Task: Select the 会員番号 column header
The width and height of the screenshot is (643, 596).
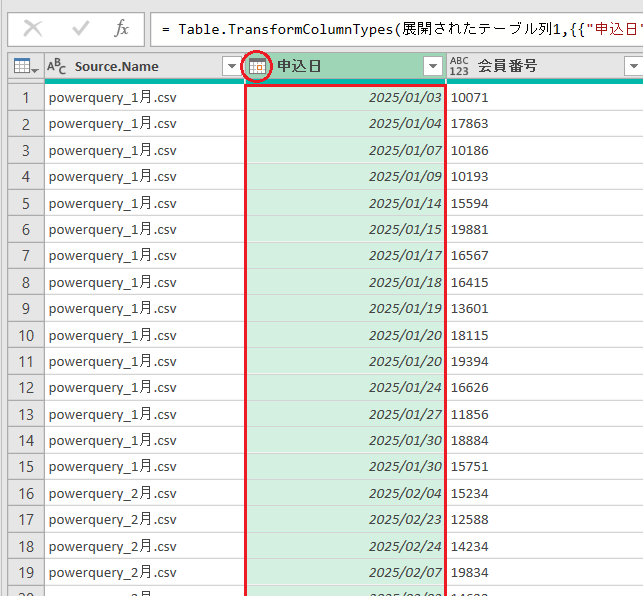Action: (545, 66)
